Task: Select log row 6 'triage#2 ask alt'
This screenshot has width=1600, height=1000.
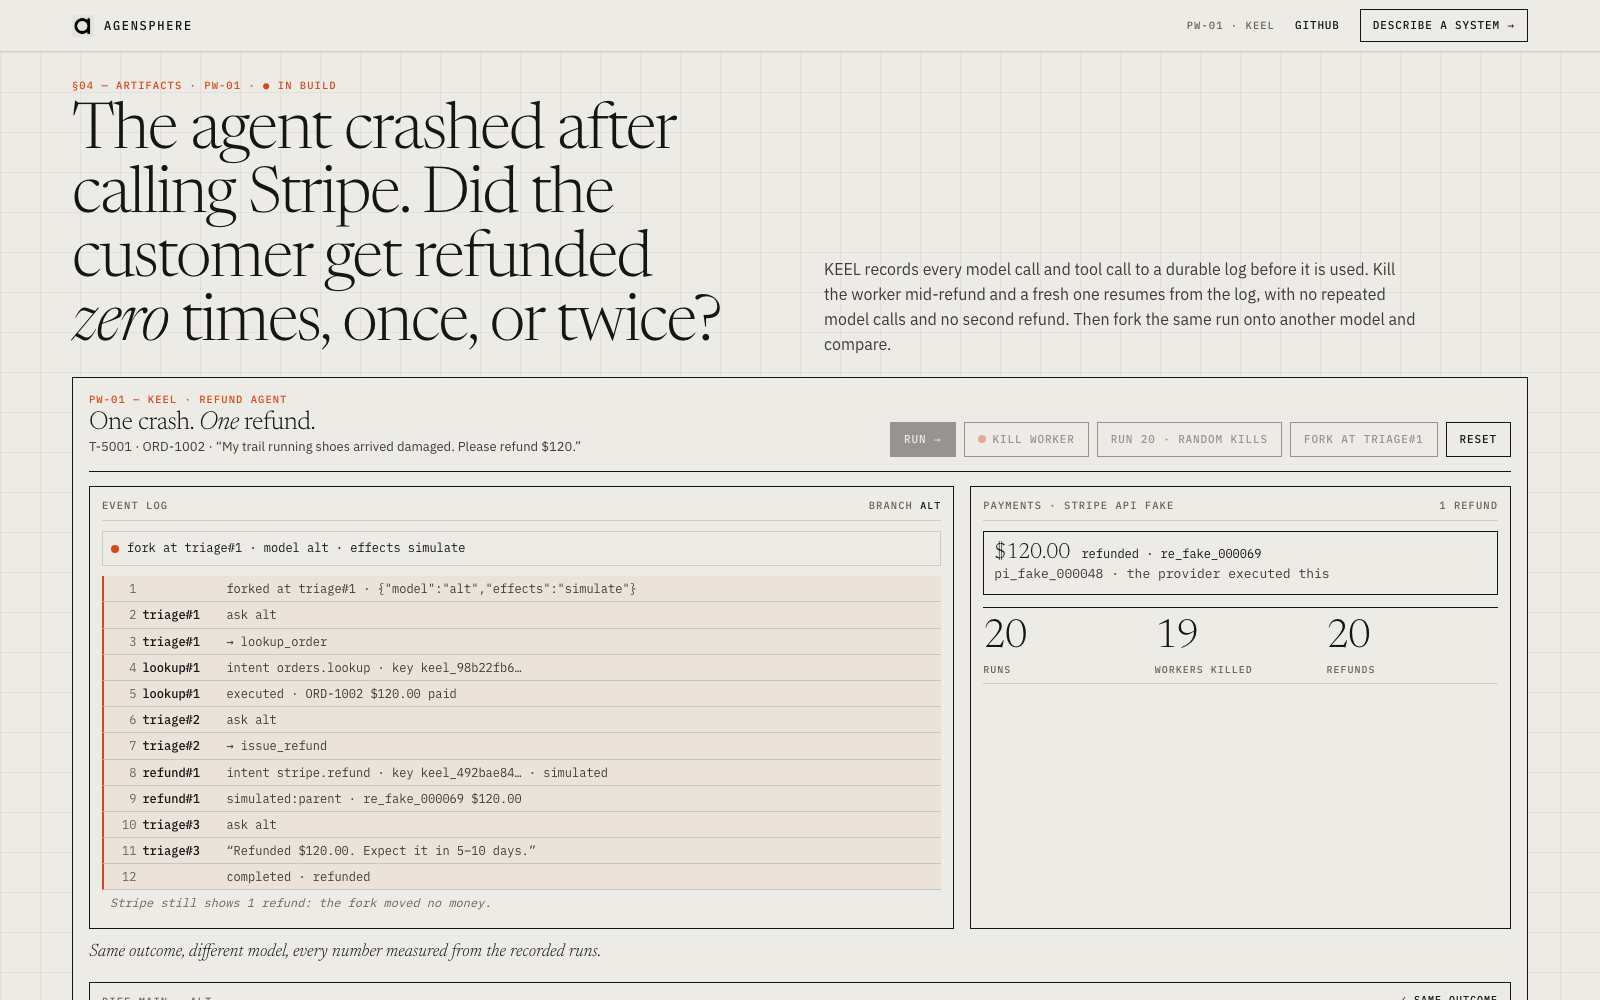Action: pyautogui.click(x=521, y=720)
